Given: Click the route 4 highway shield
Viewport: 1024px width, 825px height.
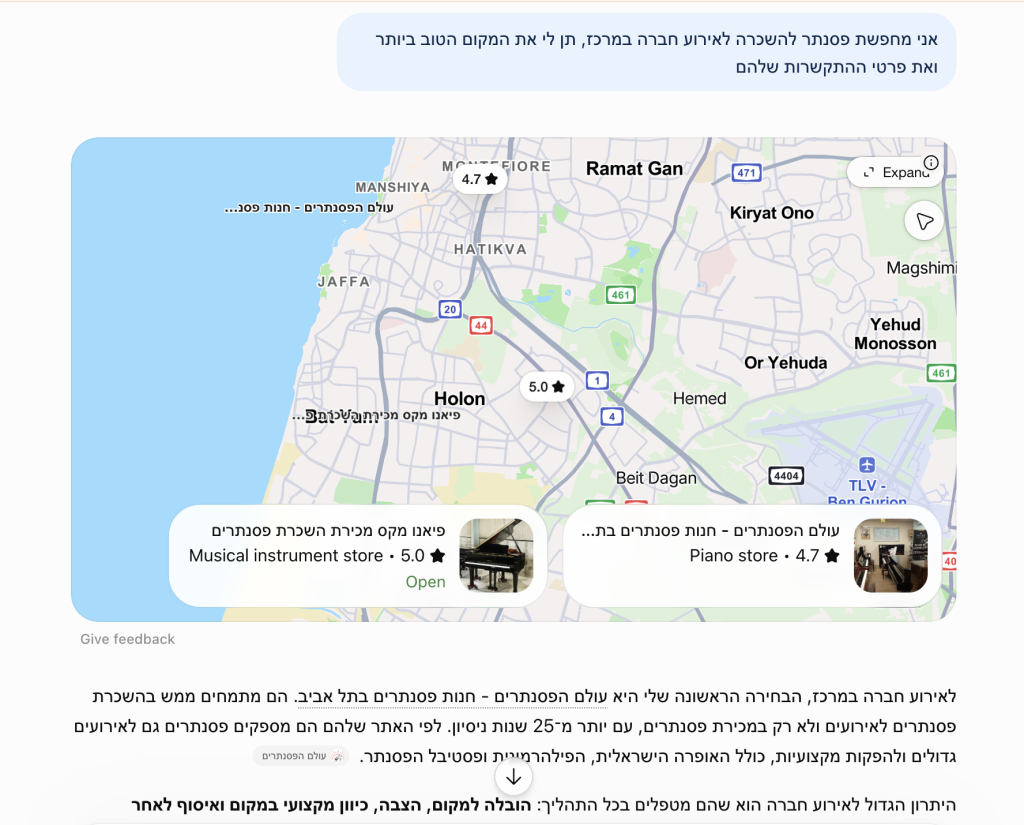Looking at the screenshot, I should click(612, 416).
